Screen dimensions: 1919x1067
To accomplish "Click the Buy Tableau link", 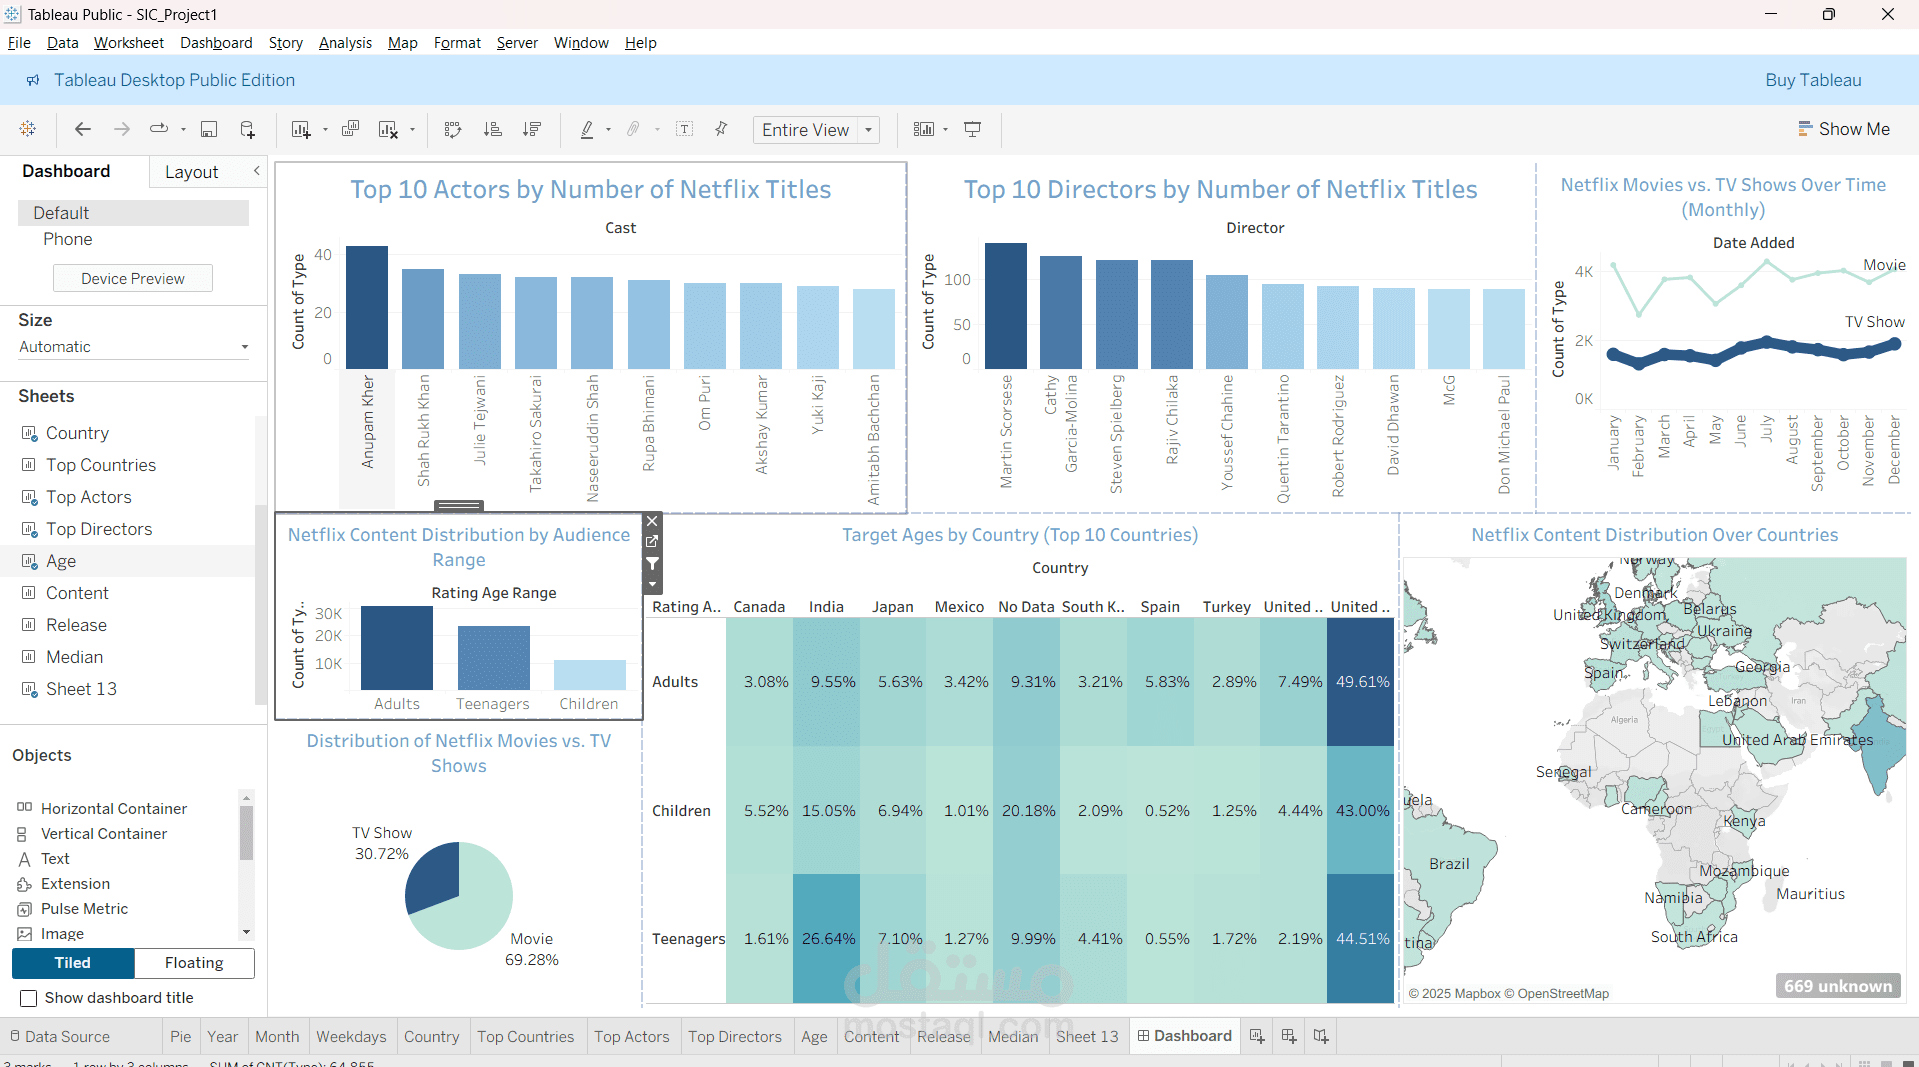I will [1813, 80].
